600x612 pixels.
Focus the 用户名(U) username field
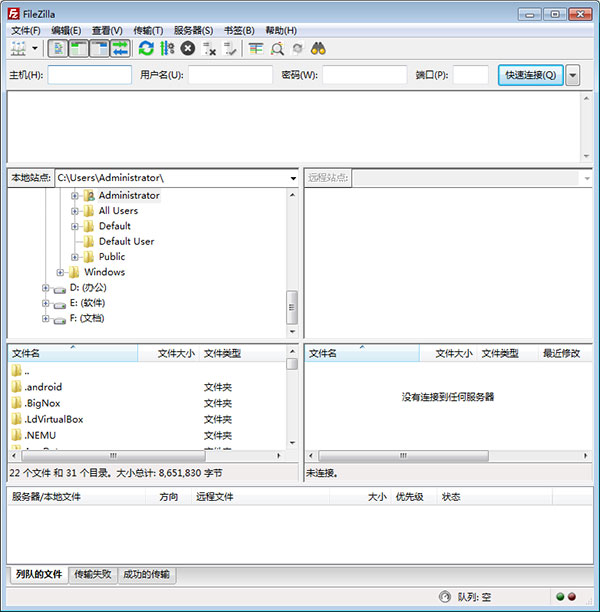(x=230, y=75)
